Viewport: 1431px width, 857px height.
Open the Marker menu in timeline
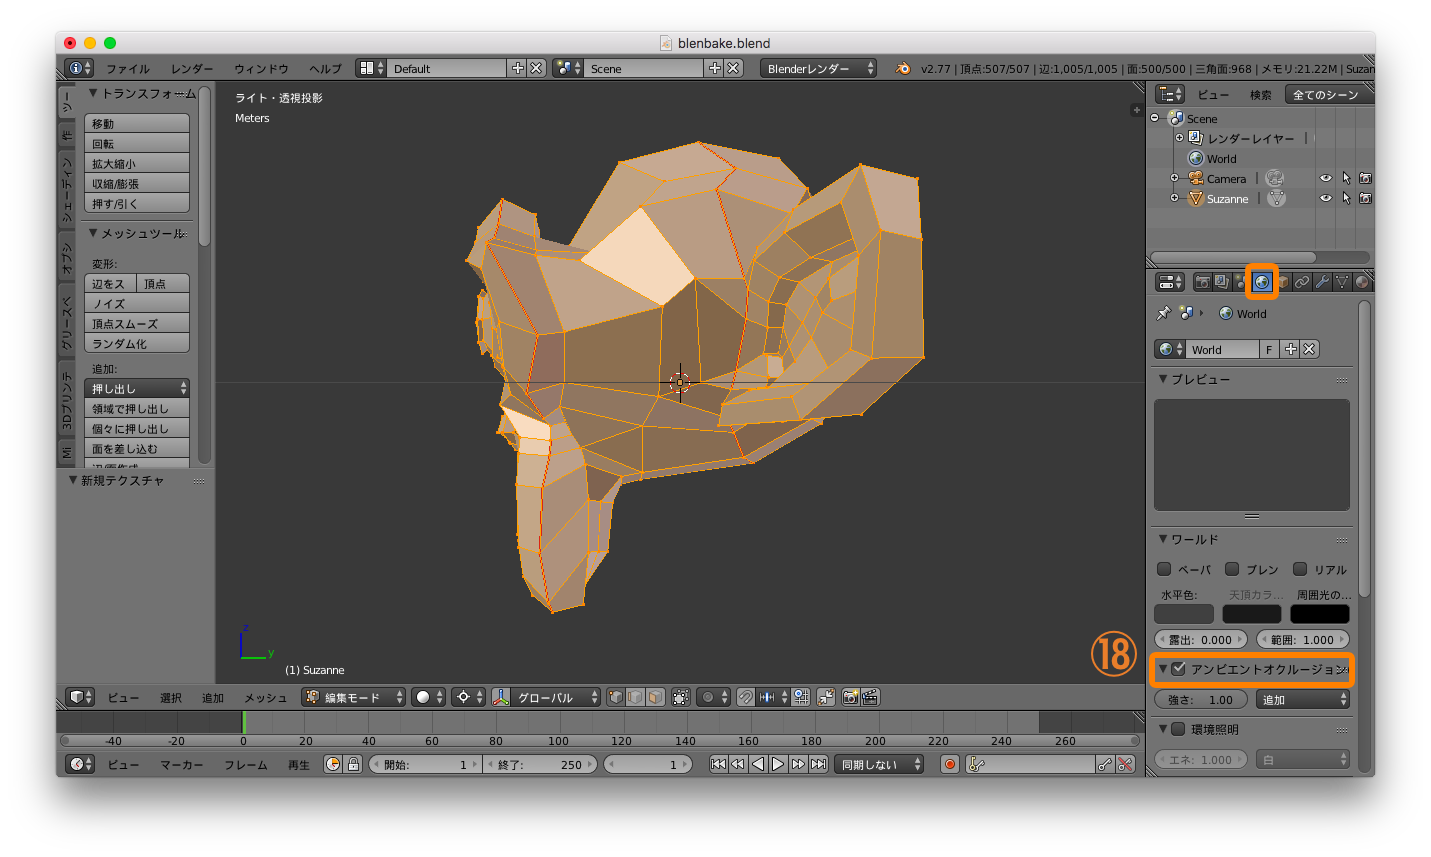point(181,764)
